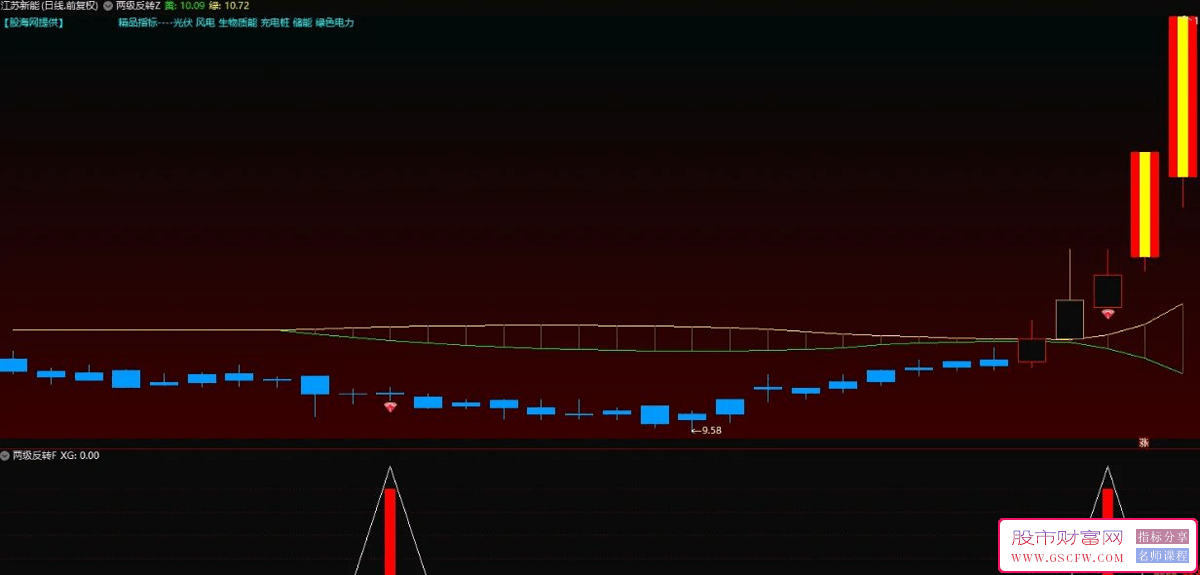
Task: Click the XG: 0.00 value
Action: [80, 455]
